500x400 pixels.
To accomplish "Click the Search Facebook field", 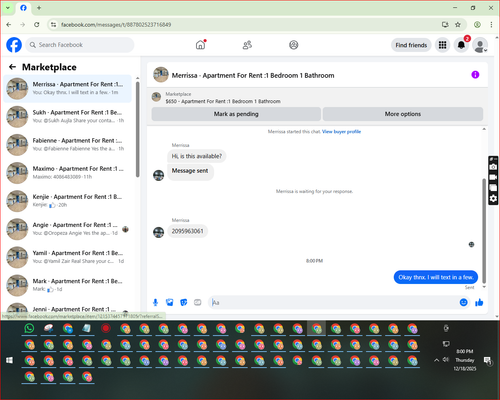I will pos(80,45).
